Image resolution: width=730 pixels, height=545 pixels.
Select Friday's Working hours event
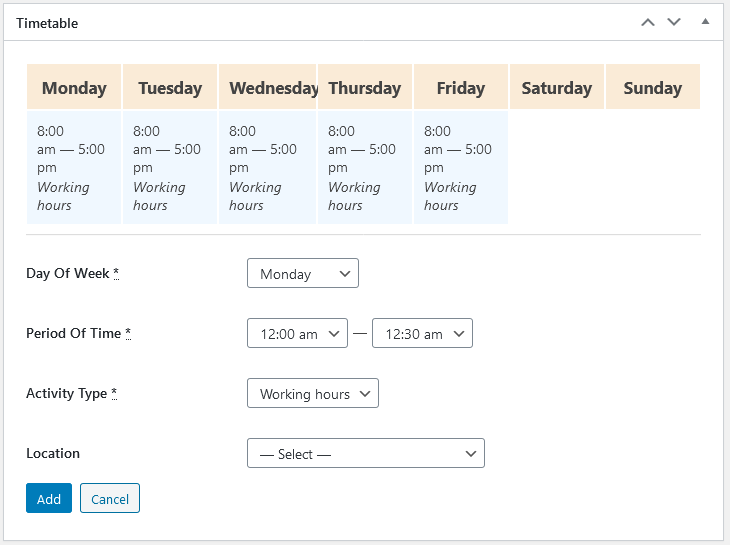tap(461, 168)
